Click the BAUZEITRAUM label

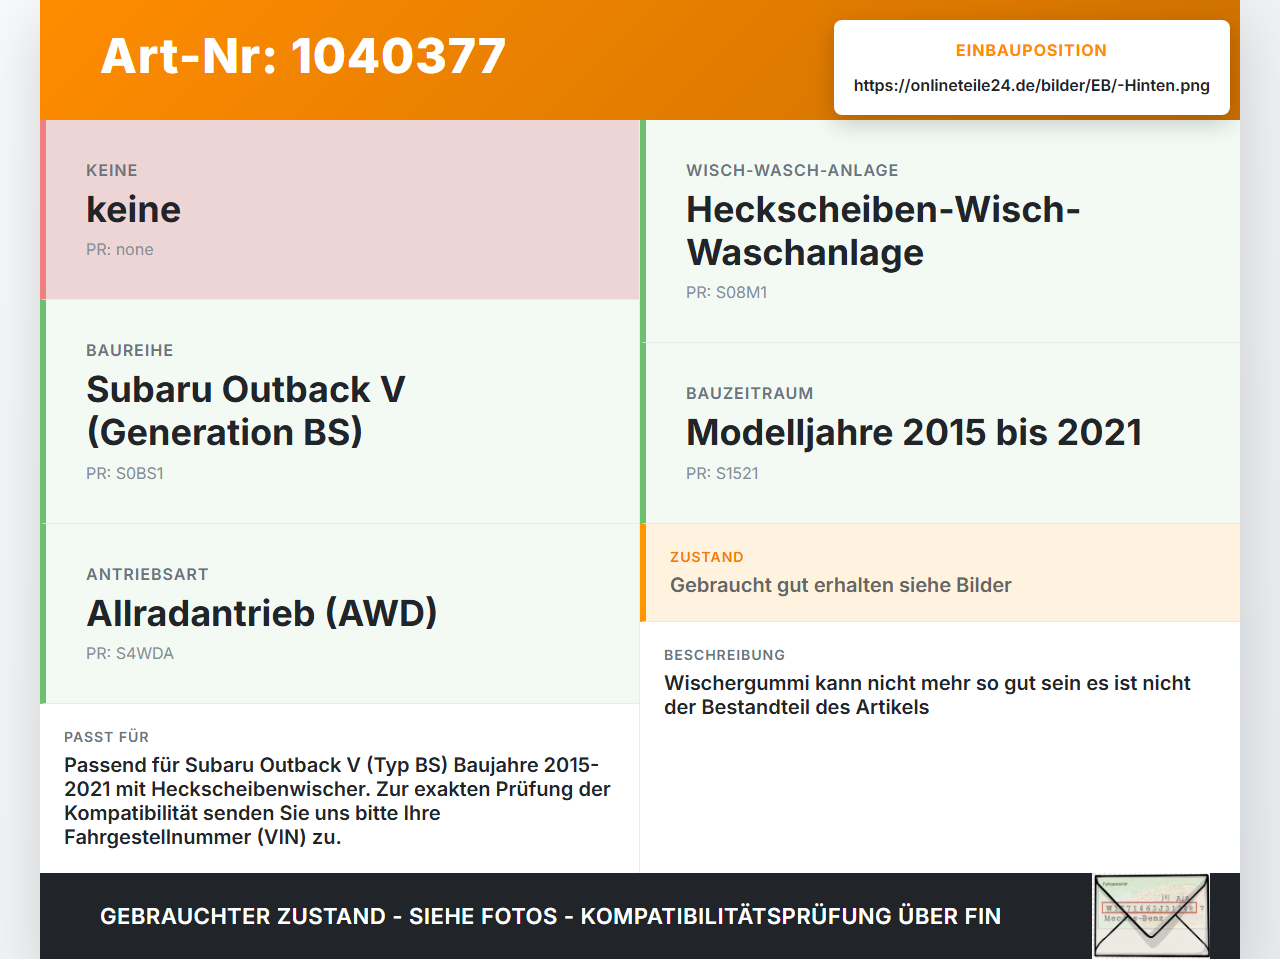click(750, 393)
